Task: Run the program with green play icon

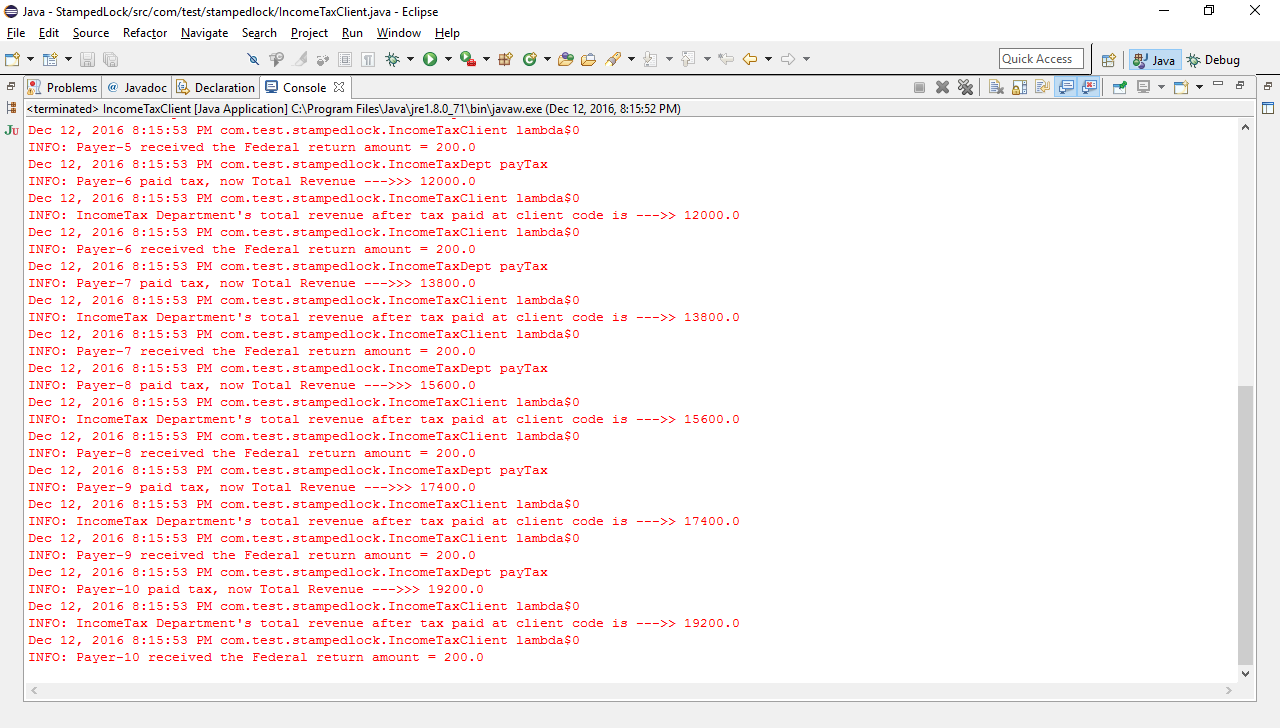Action: (430, 60)
